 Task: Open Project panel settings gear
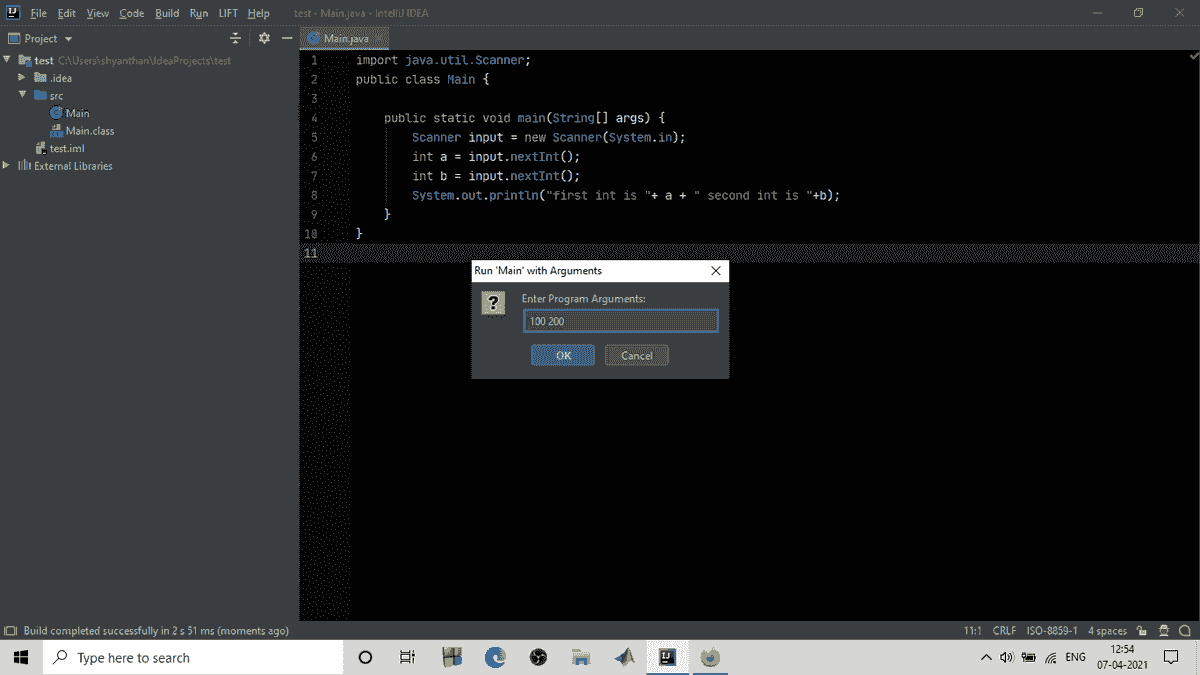point(264,38)
